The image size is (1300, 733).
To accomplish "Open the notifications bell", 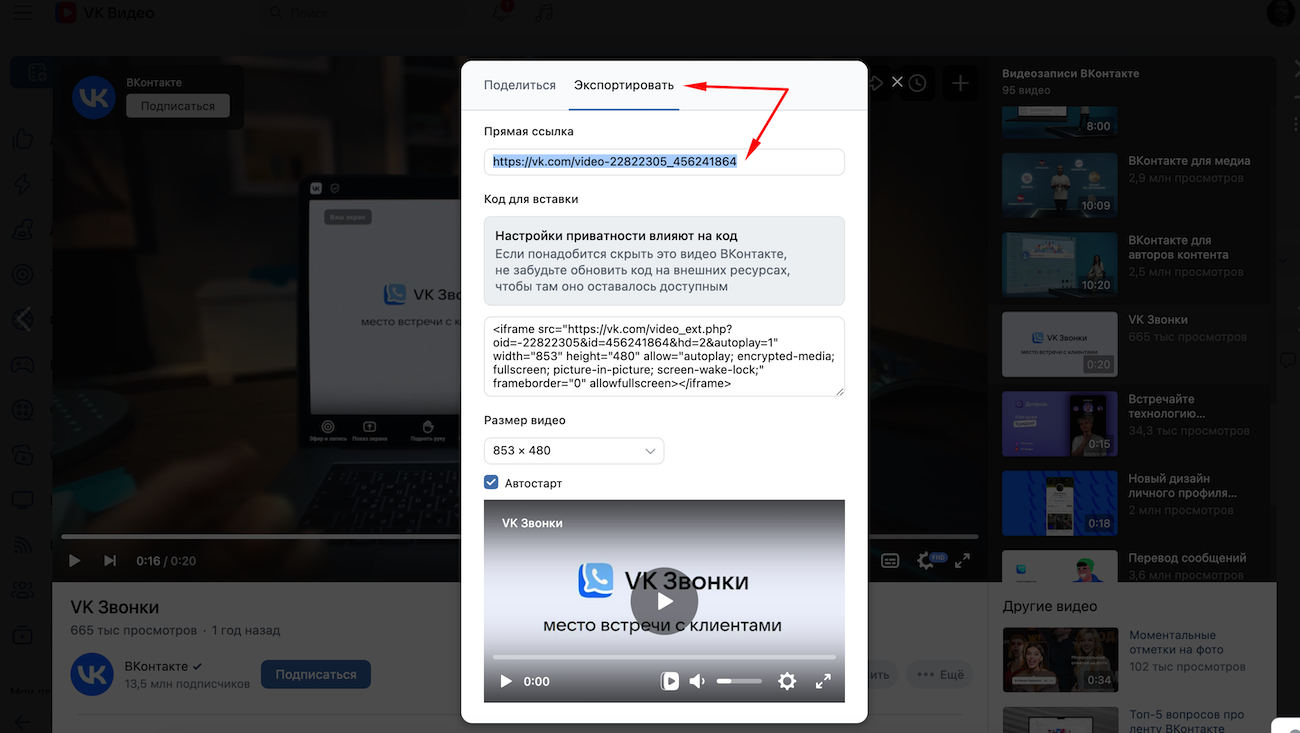I will click(x=501, y=13).
